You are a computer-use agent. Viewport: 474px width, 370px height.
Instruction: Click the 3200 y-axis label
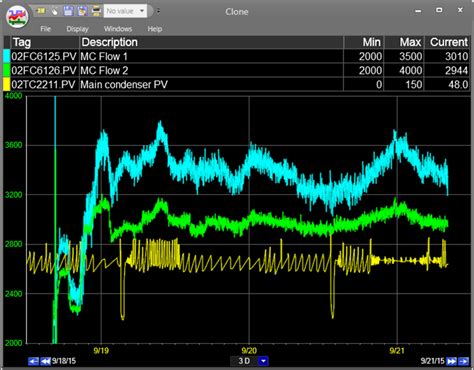14,195
